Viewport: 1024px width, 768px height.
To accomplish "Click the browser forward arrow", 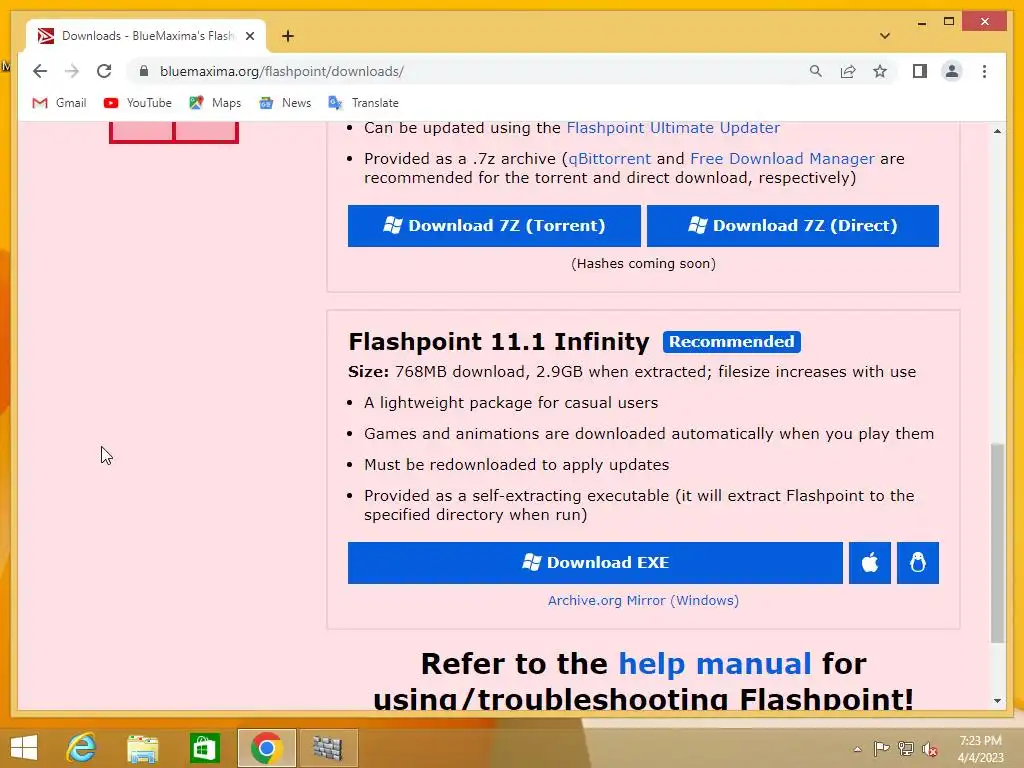I will pyautogui.click(x=72, y=71).
